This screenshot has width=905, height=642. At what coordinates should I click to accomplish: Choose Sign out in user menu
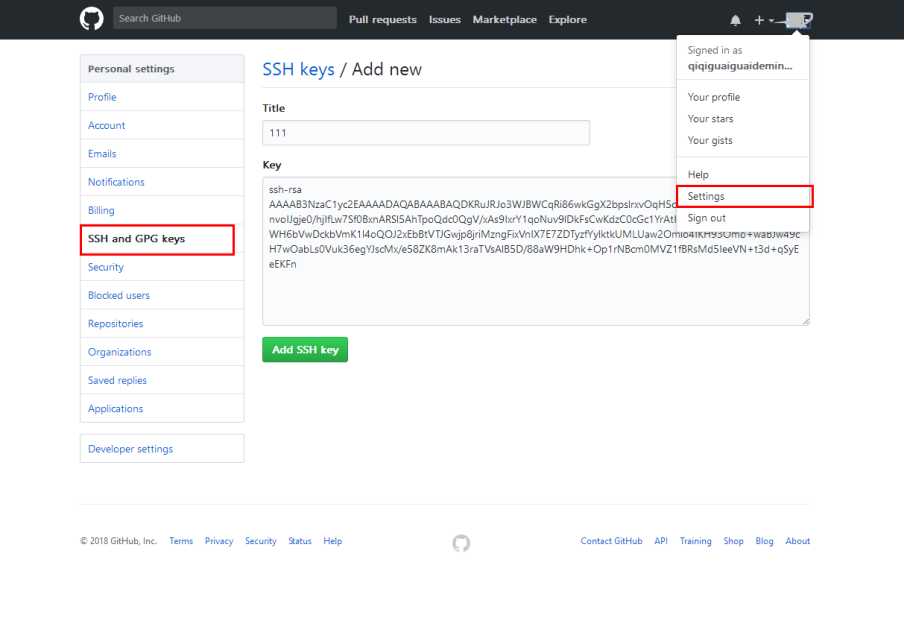click(x=743, y=218)
